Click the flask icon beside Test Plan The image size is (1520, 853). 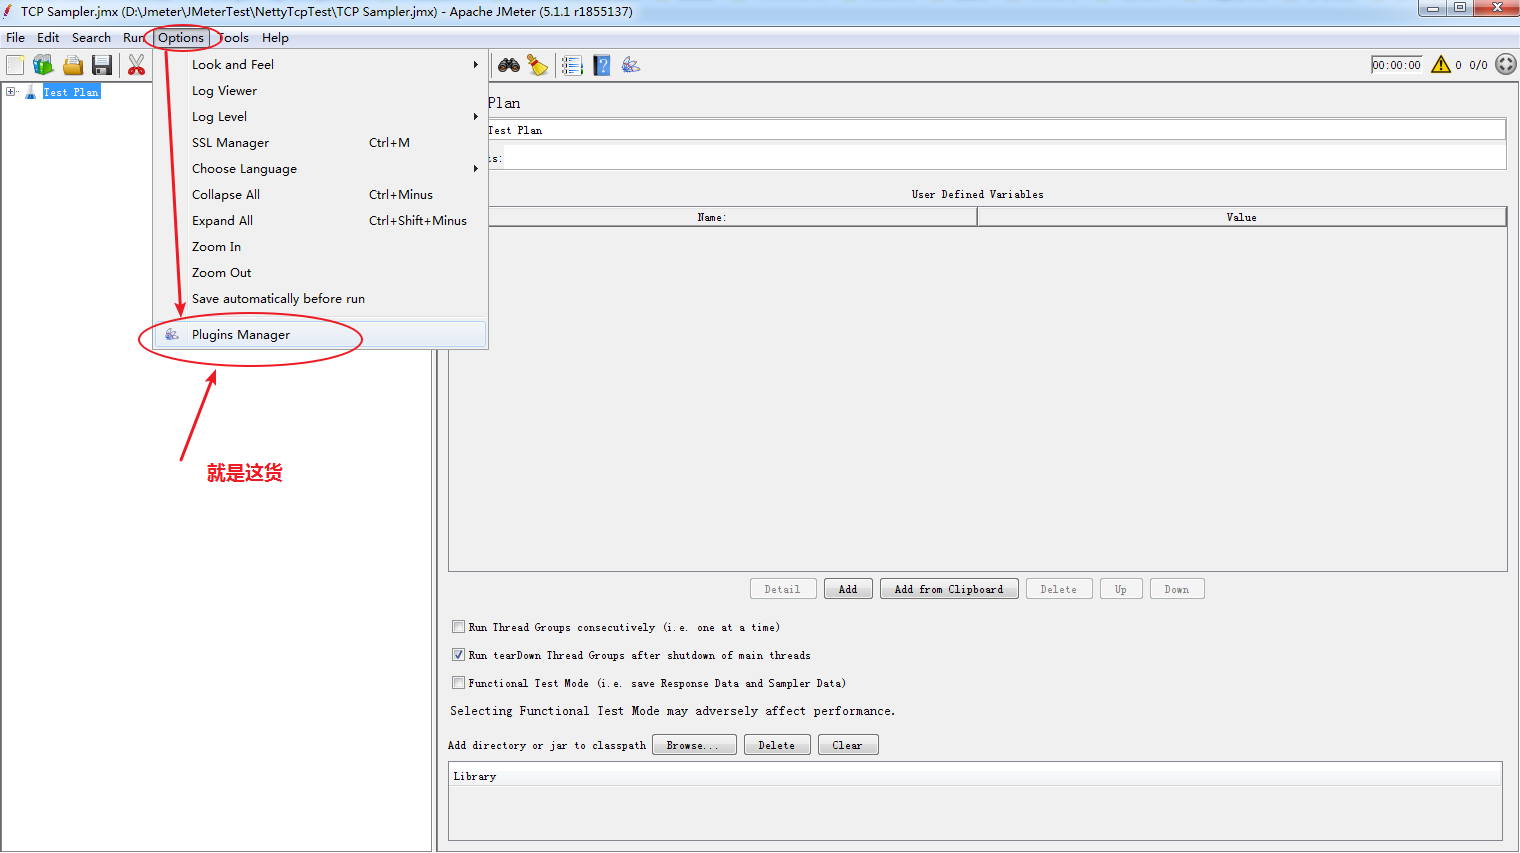[x=31, y=92]
